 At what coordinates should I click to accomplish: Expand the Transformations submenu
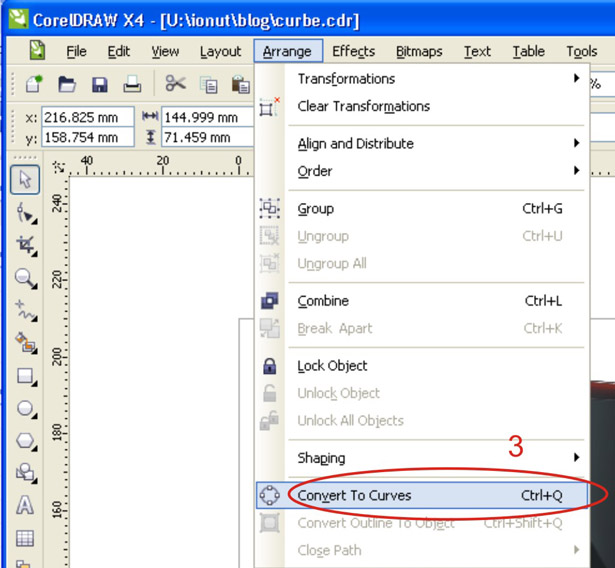pos(422,79)
